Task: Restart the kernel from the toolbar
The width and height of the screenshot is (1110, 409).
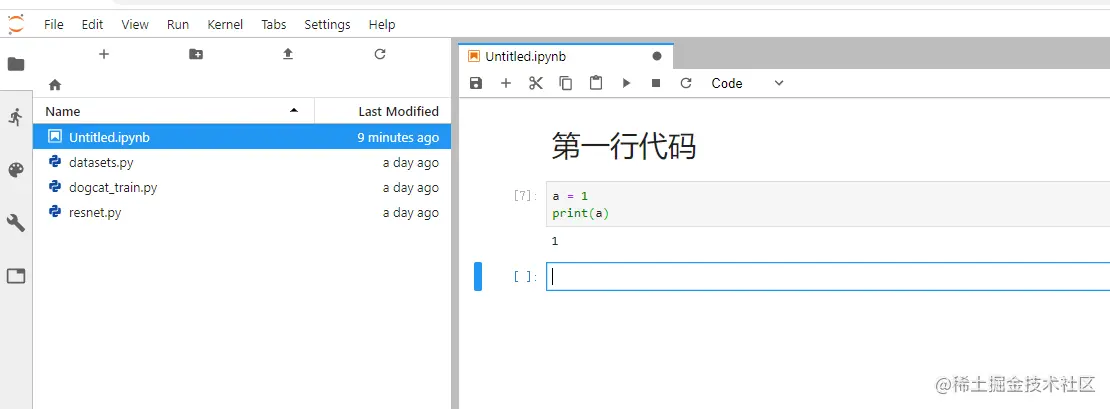Action: [685, 83]
